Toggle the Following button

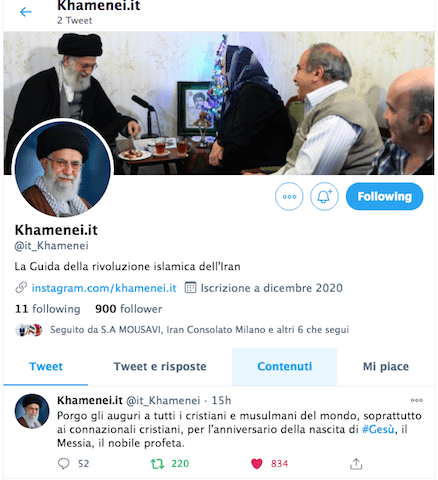(x=385, y=196)
